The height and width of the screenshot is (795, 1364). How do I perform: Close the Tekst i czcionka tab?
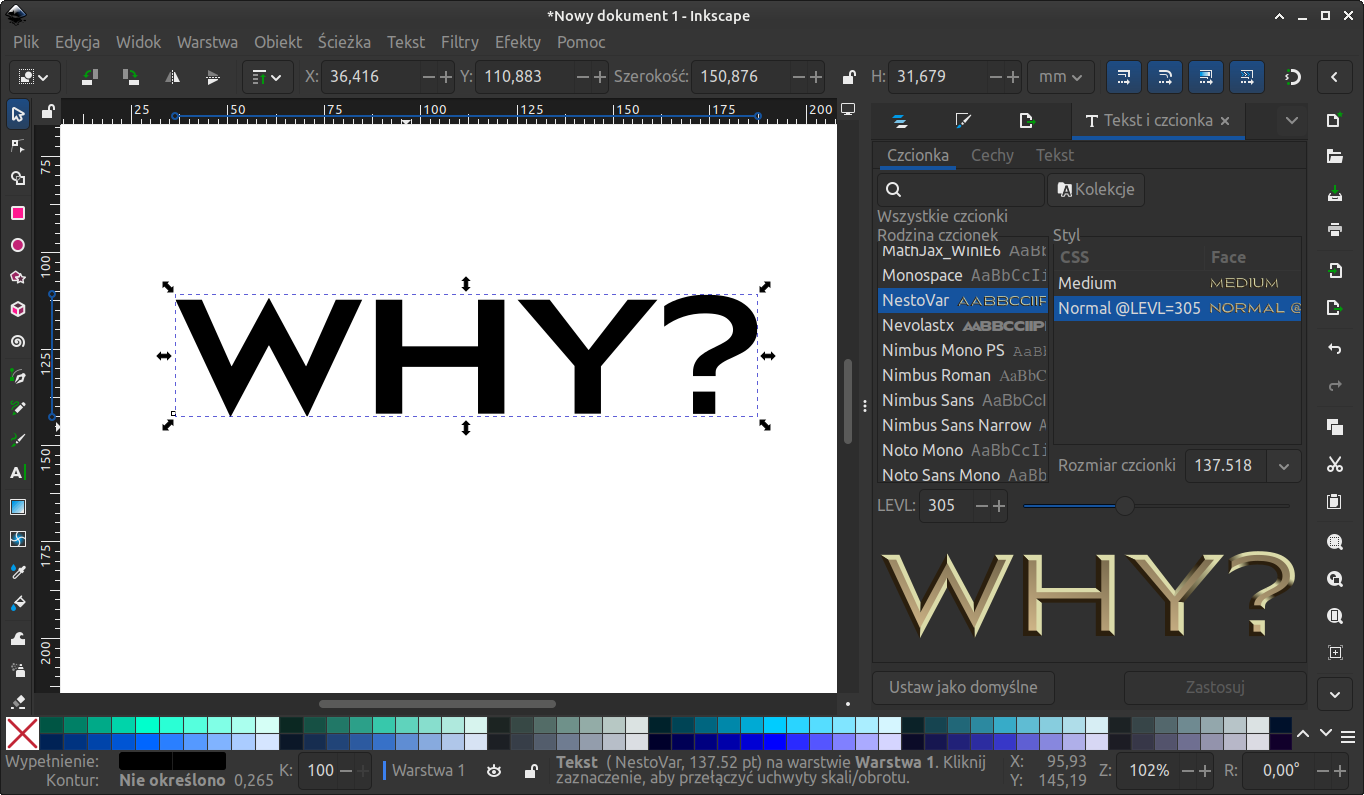click(1226, 120)
